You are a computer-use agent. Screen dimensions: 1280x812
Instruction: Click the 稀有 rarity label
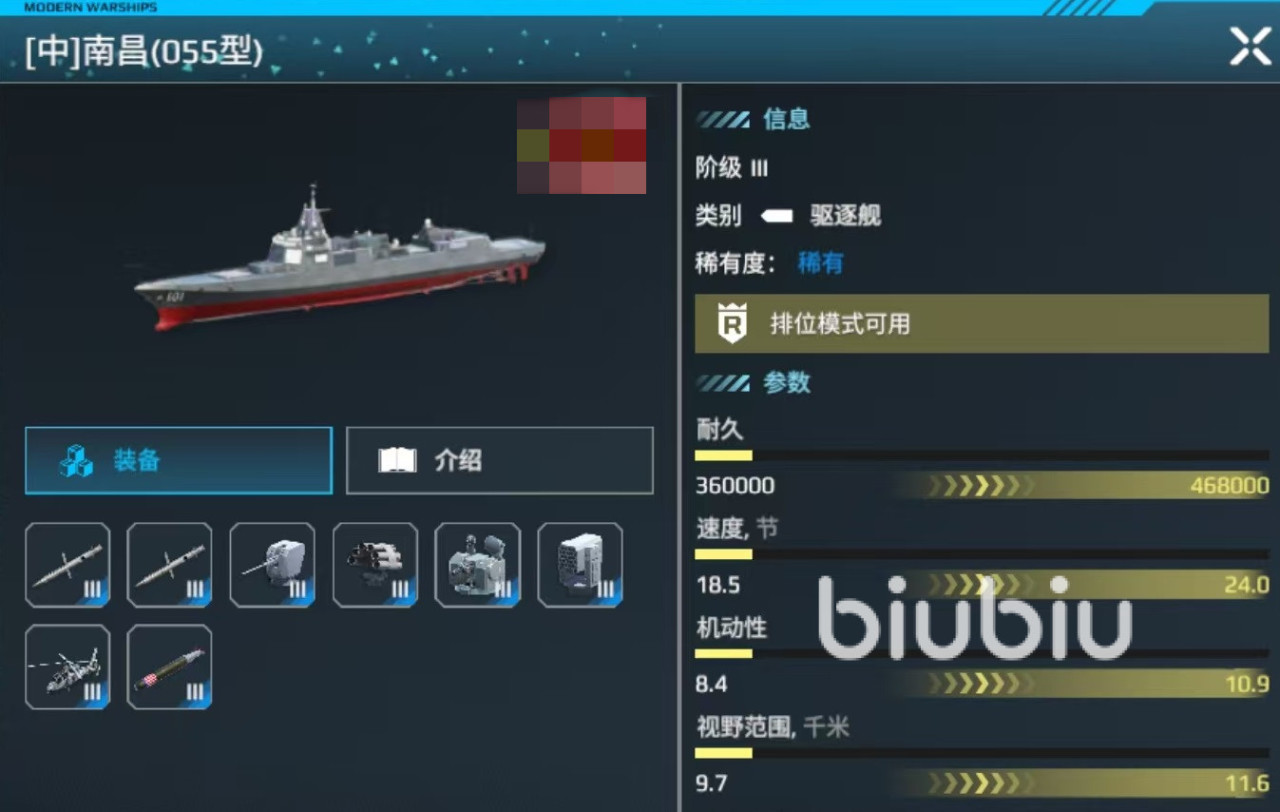821,263
